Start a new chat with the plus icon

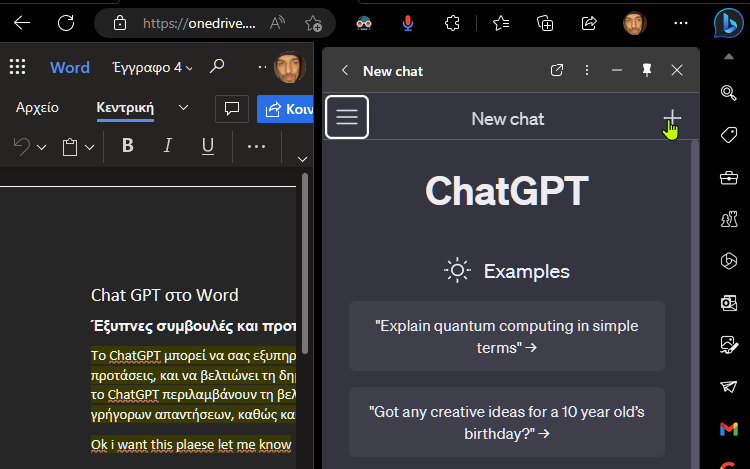(x=672, y=118)
